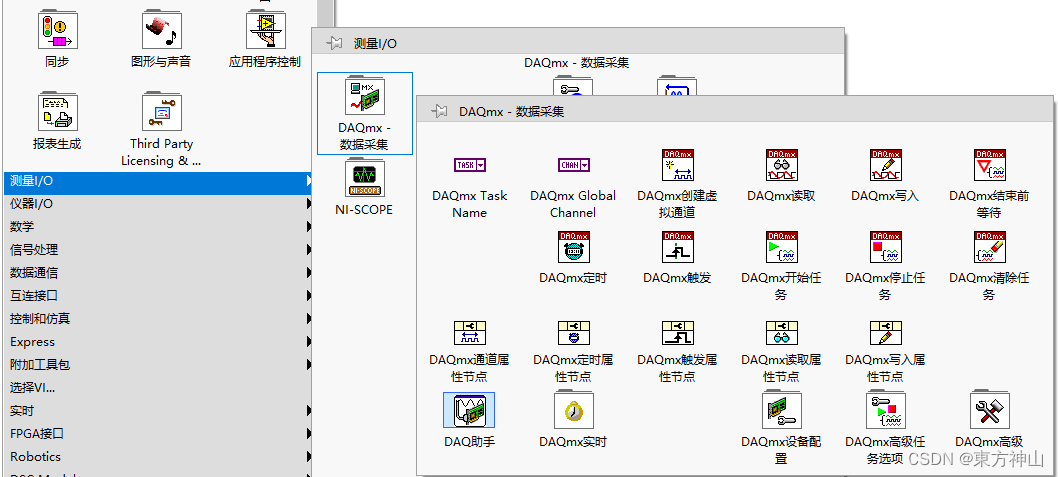1058x477 pixels.
Task: Pin the 测量I/O palette with pushpin
Action: [335, 44]
